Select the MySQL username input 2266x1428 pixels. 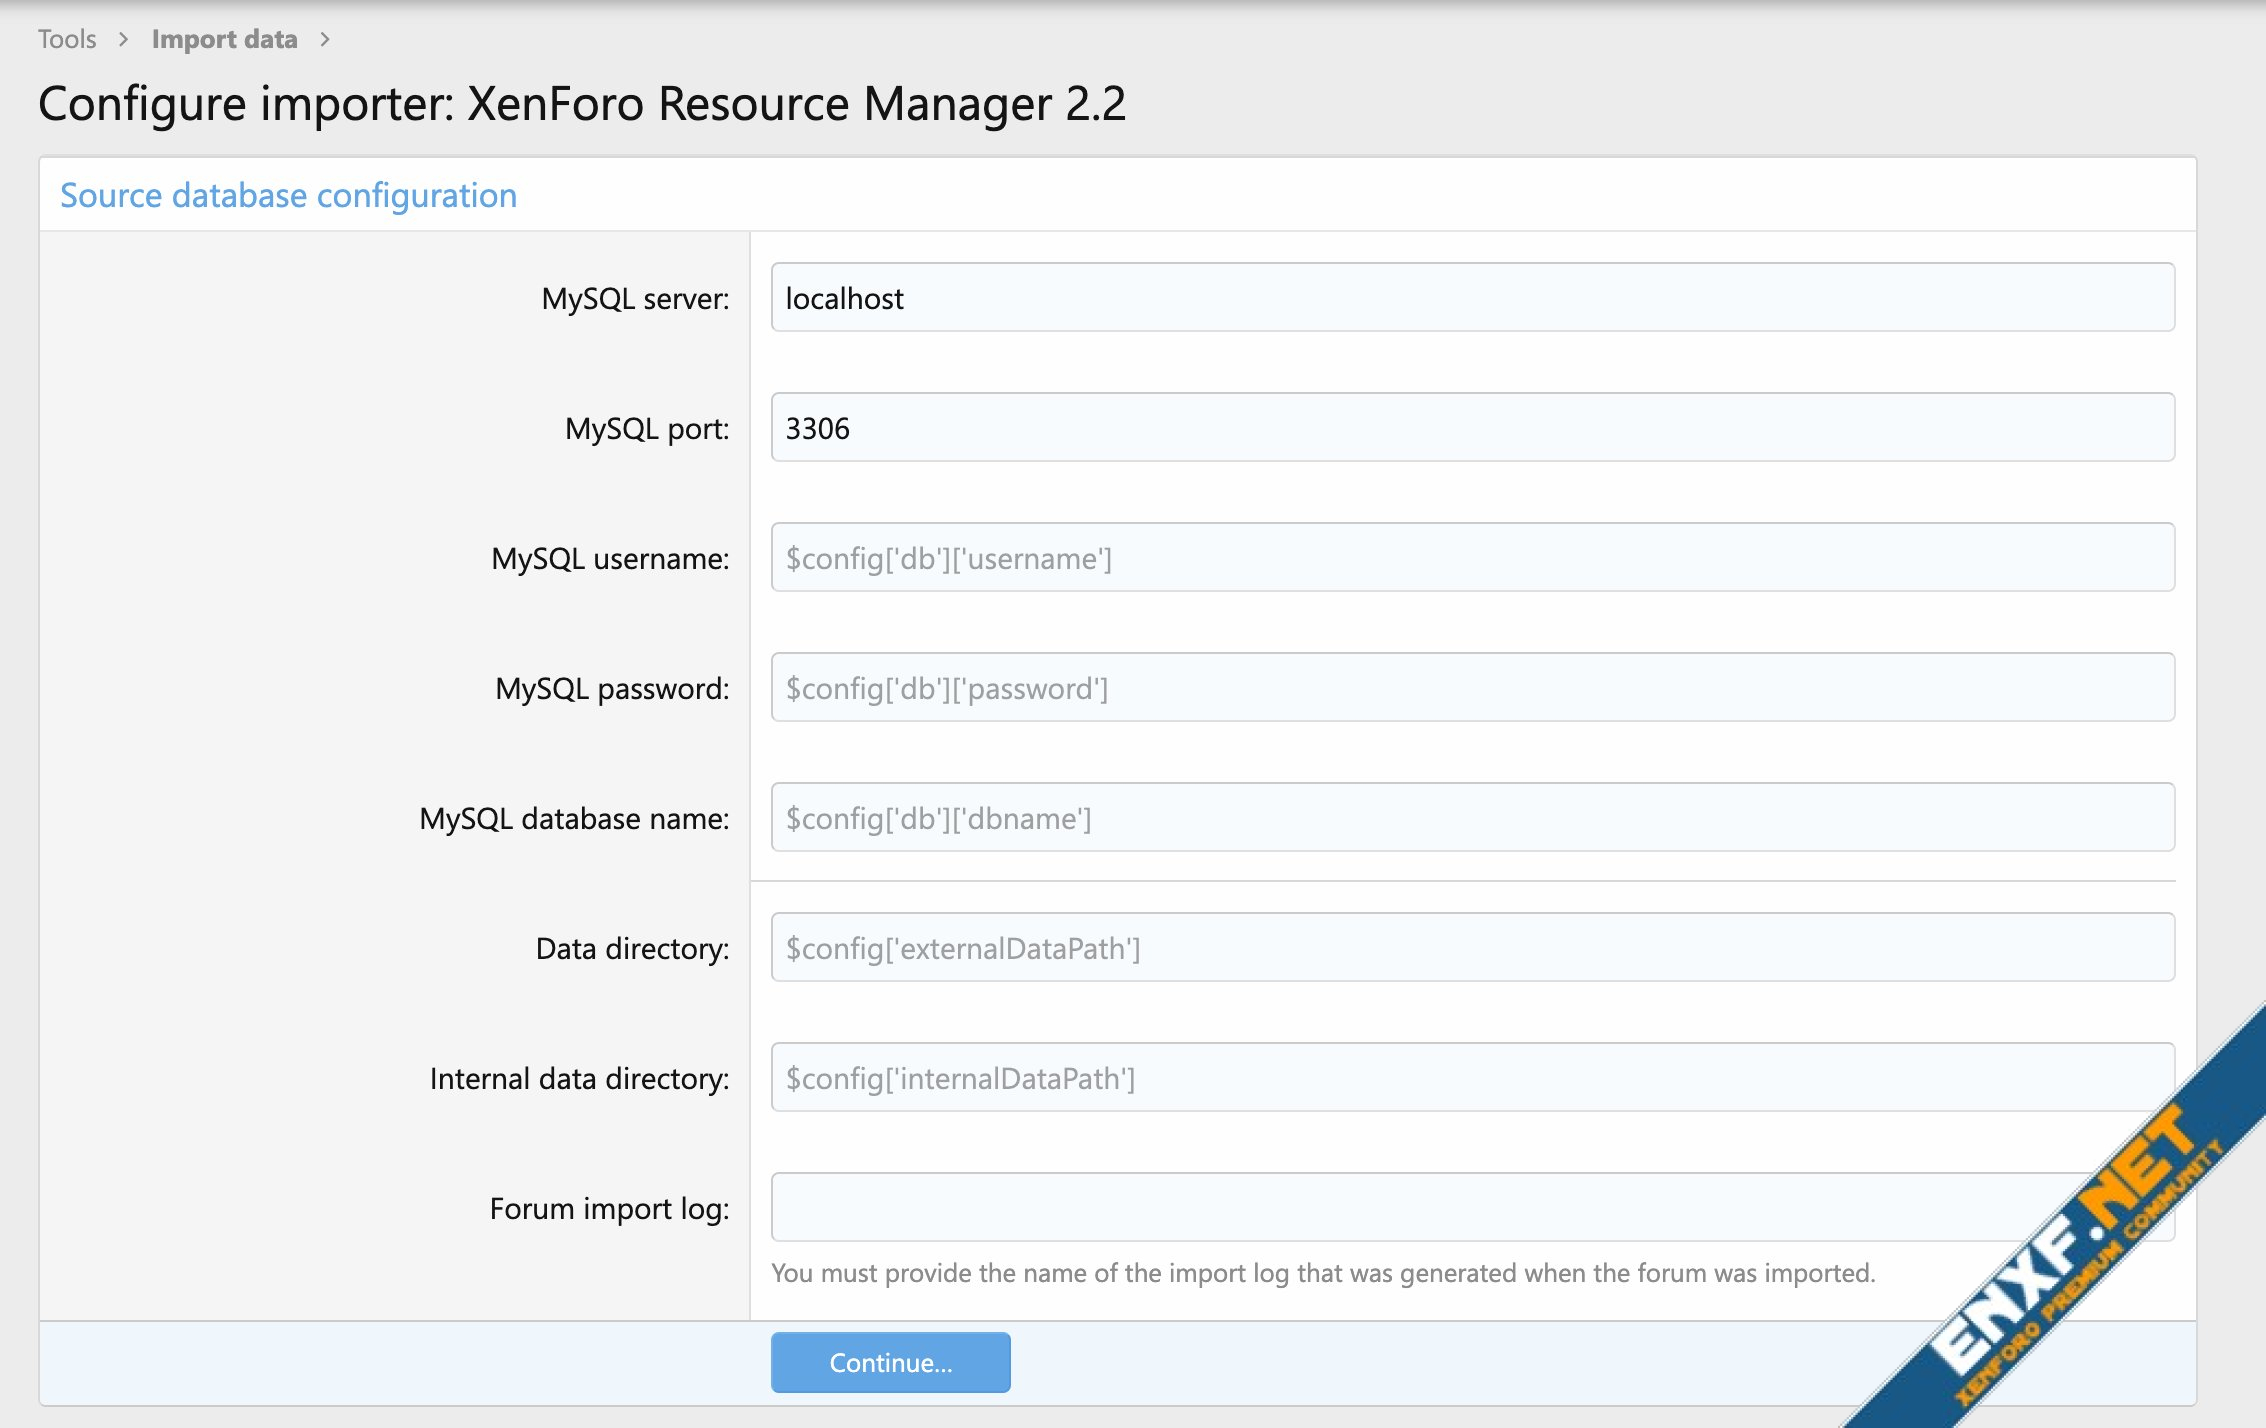pos(1472,558)
